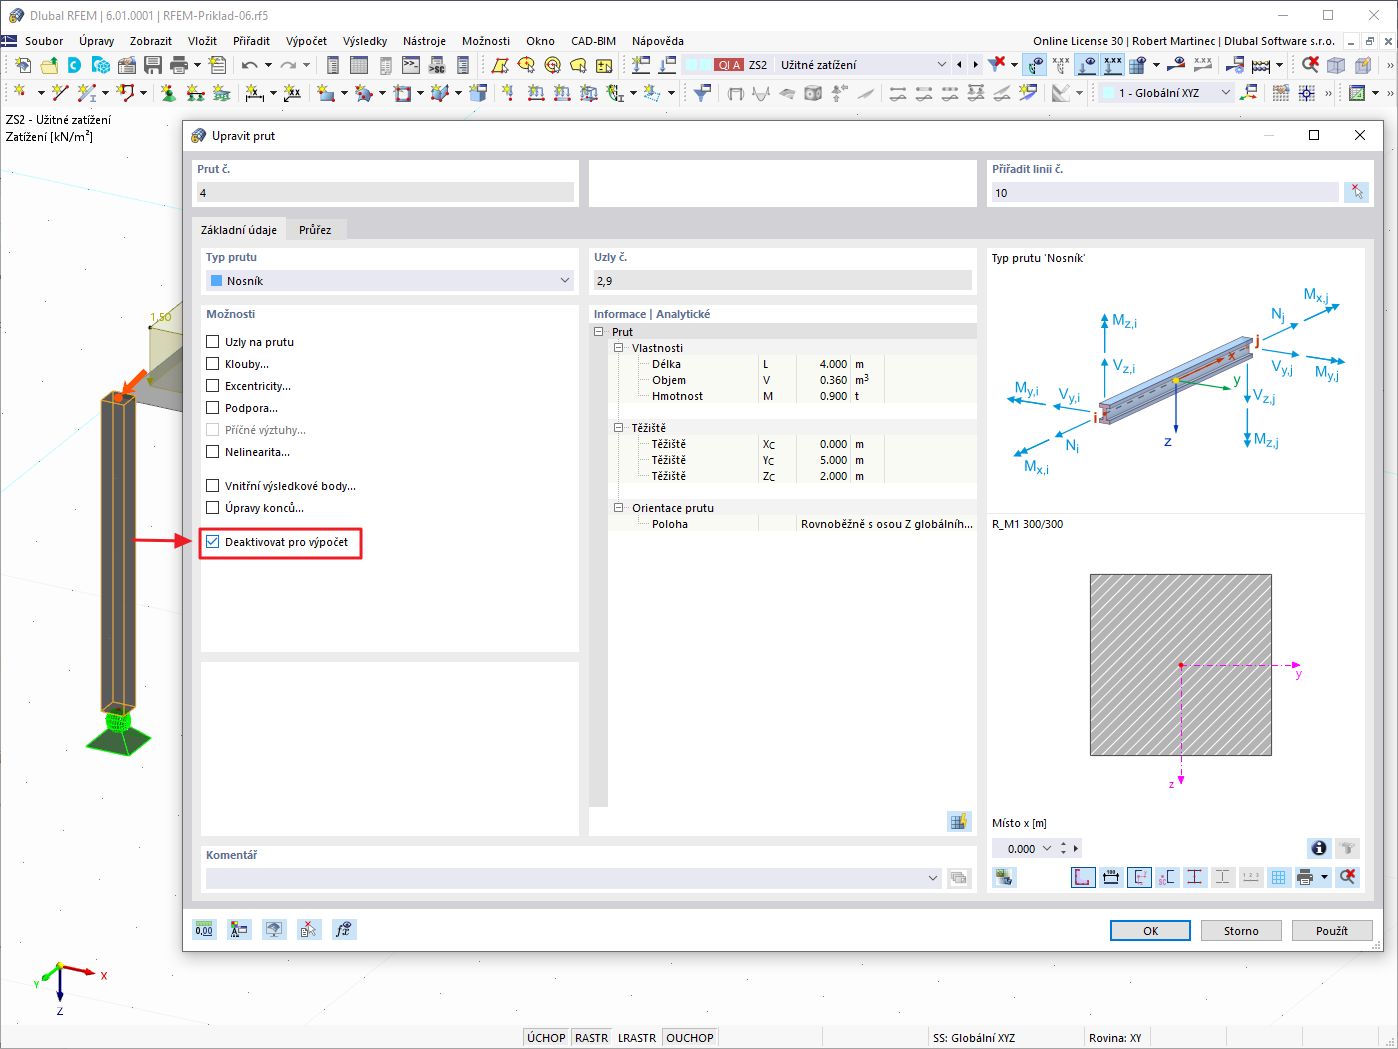Image resolution: width=1398 pixels, height=1049 pixels.
Task: Confirm changes with the OK button
Action: [1150, 930]
